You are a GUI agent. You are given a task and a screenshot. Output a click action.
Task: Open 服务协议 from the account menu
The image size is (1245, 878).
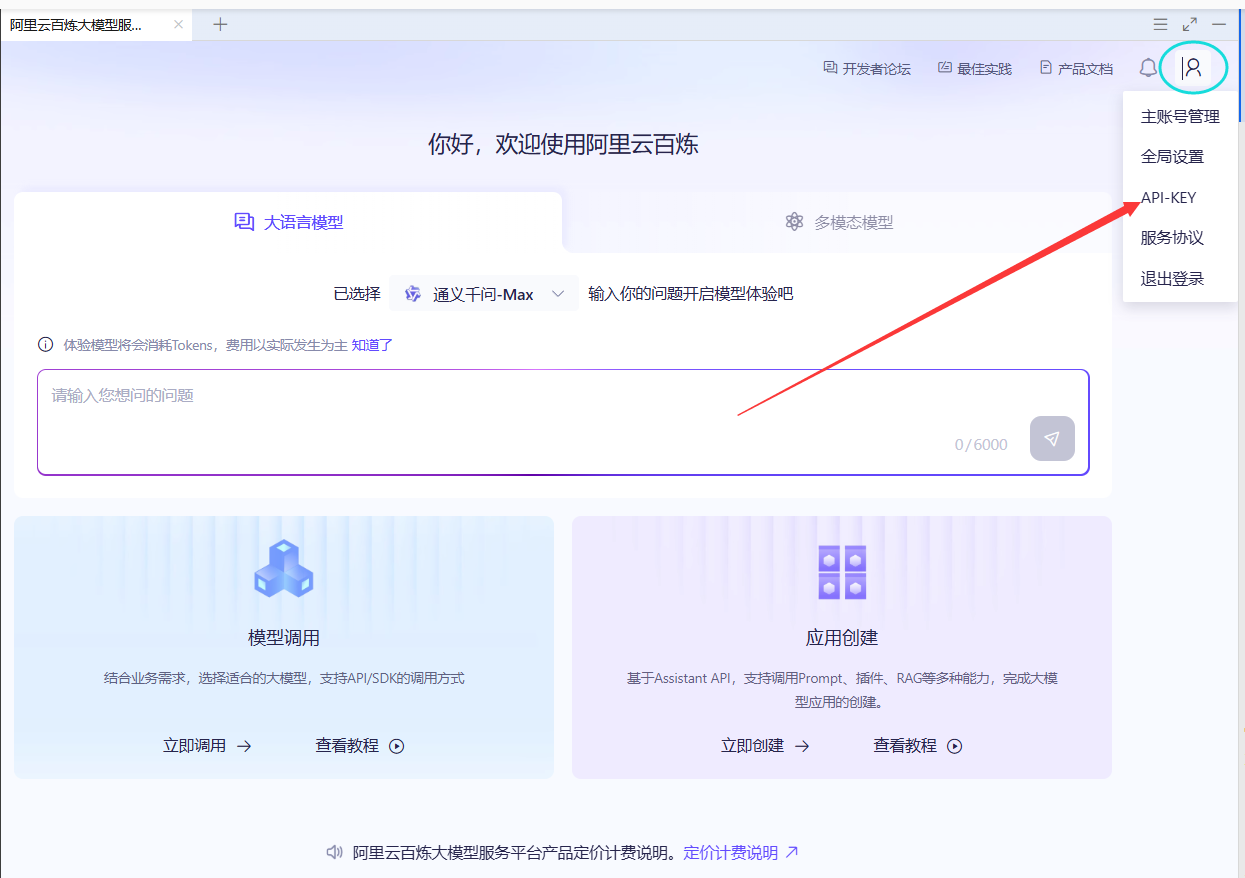tap(1172, 238)
